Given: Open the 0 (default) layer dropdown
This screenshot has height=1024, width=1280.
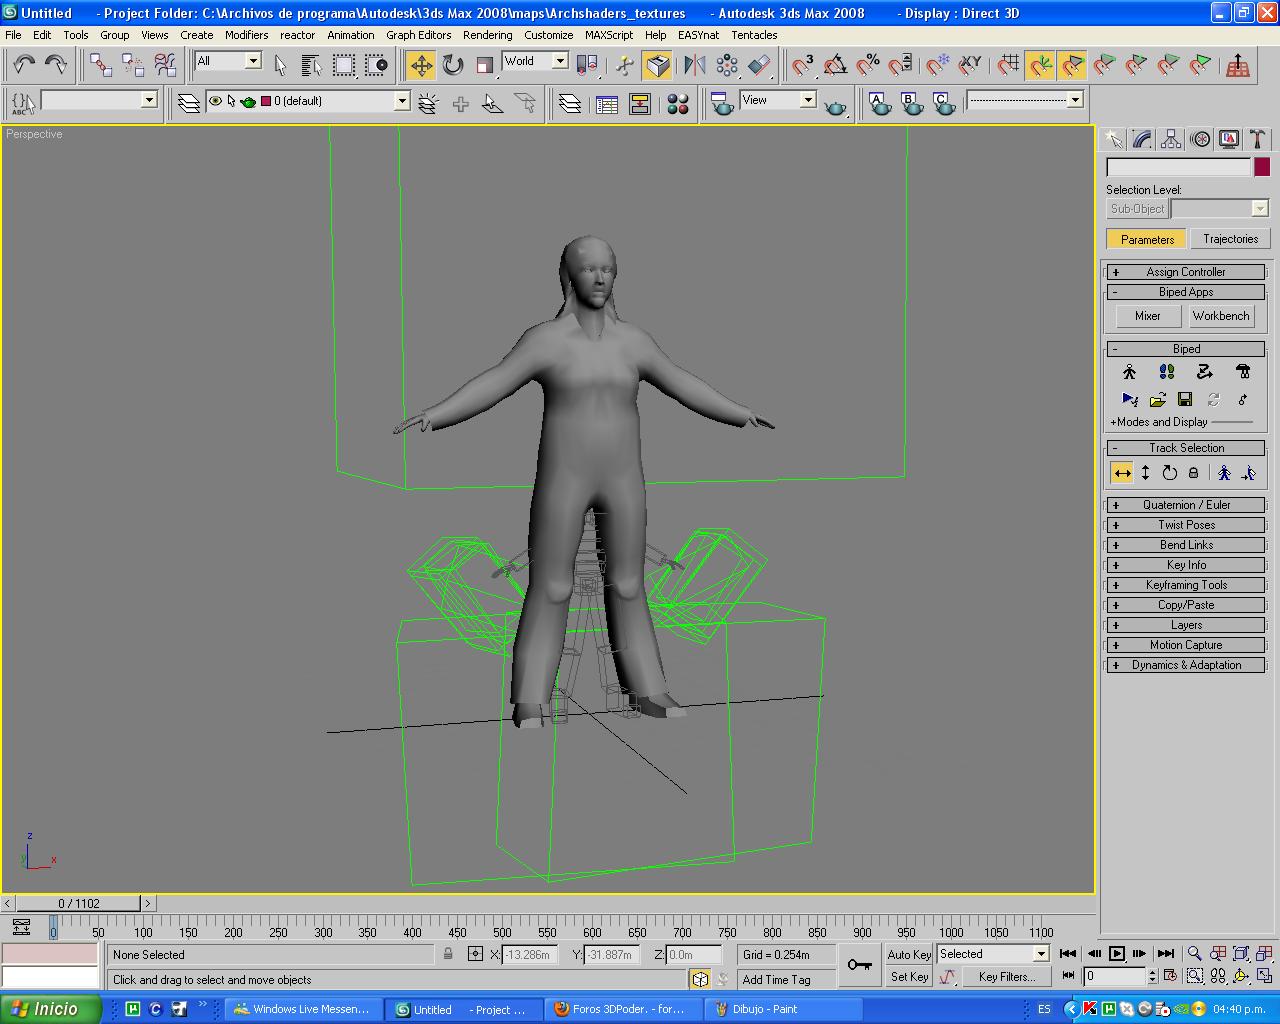Looking at the screenshot, I should 308,101.
